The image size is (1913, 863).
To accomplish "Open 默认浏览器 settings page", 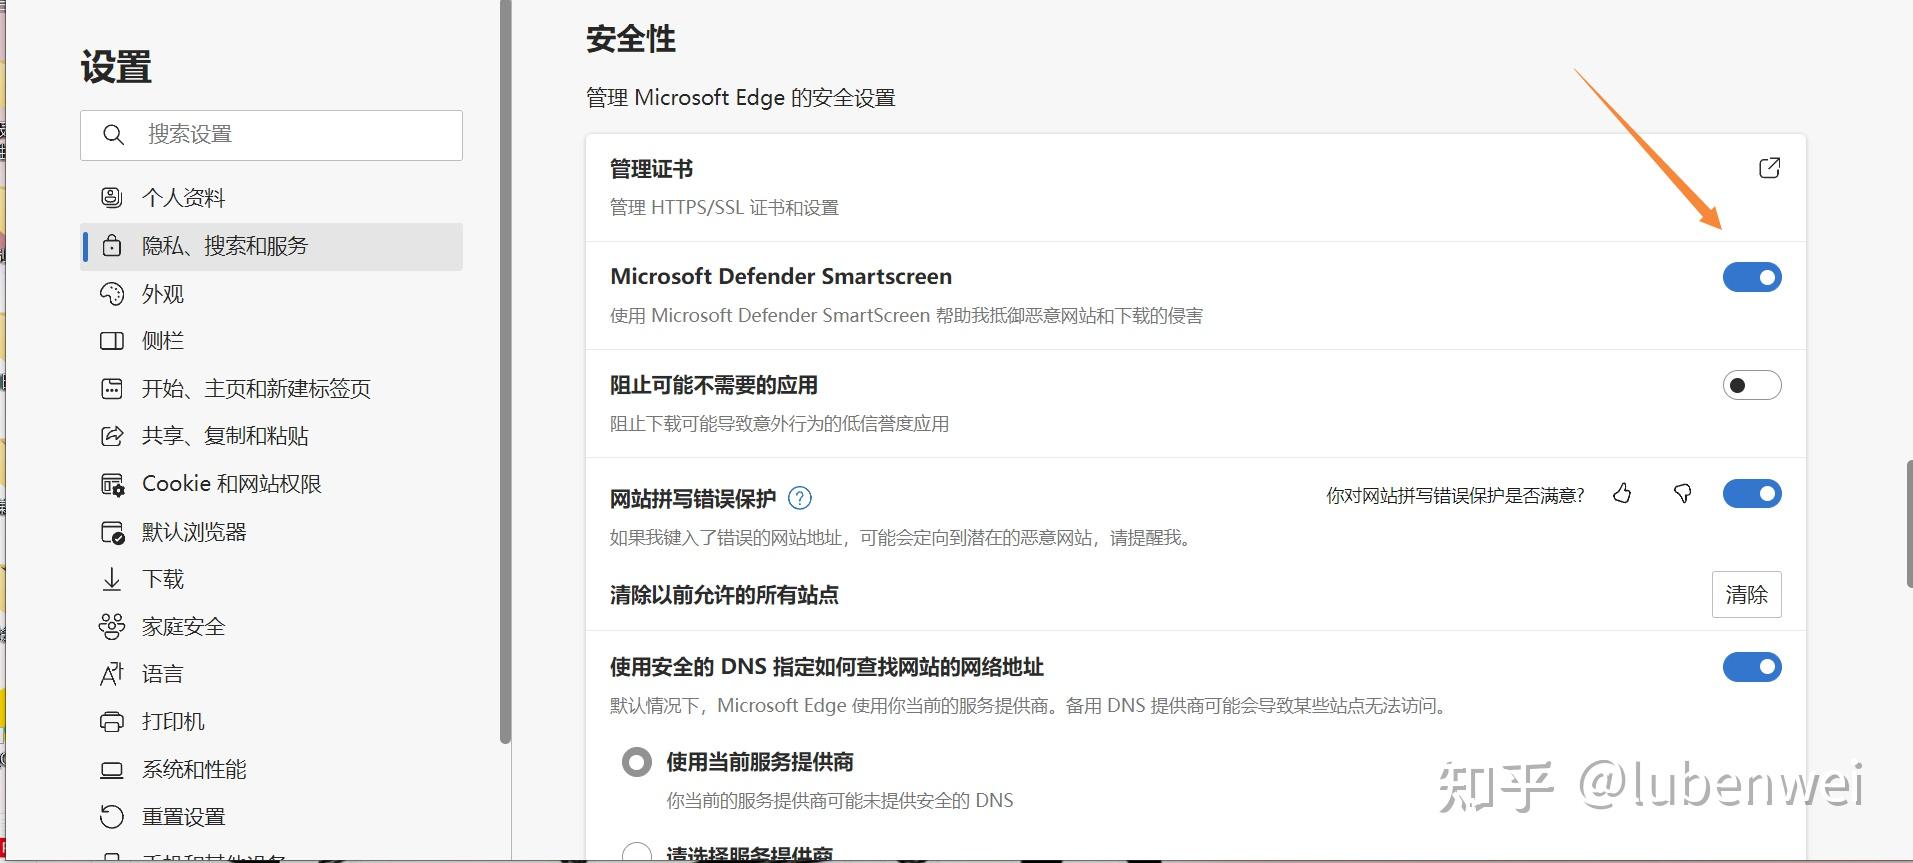I will 272,532.
